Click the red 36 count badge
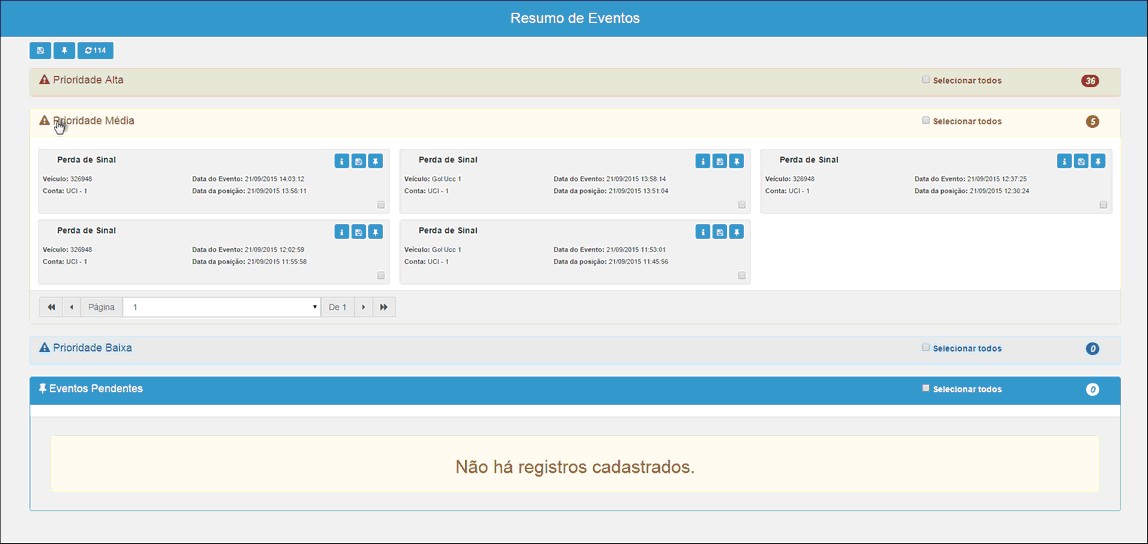This screenshot has width=1148, height=544. click(1090, 81)
